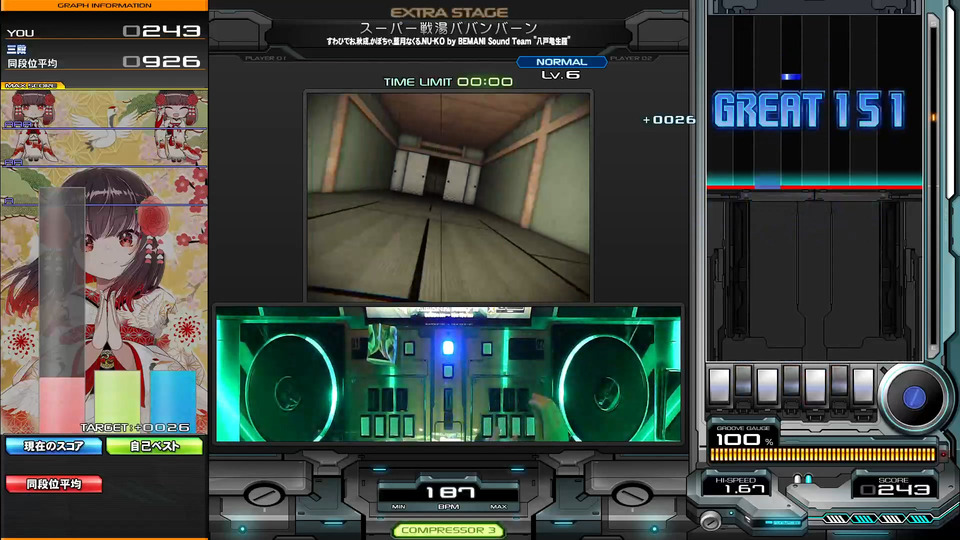Select the blue 現在のスコア legend button
This screenshot has width=960, height=540.
point(54,446)
